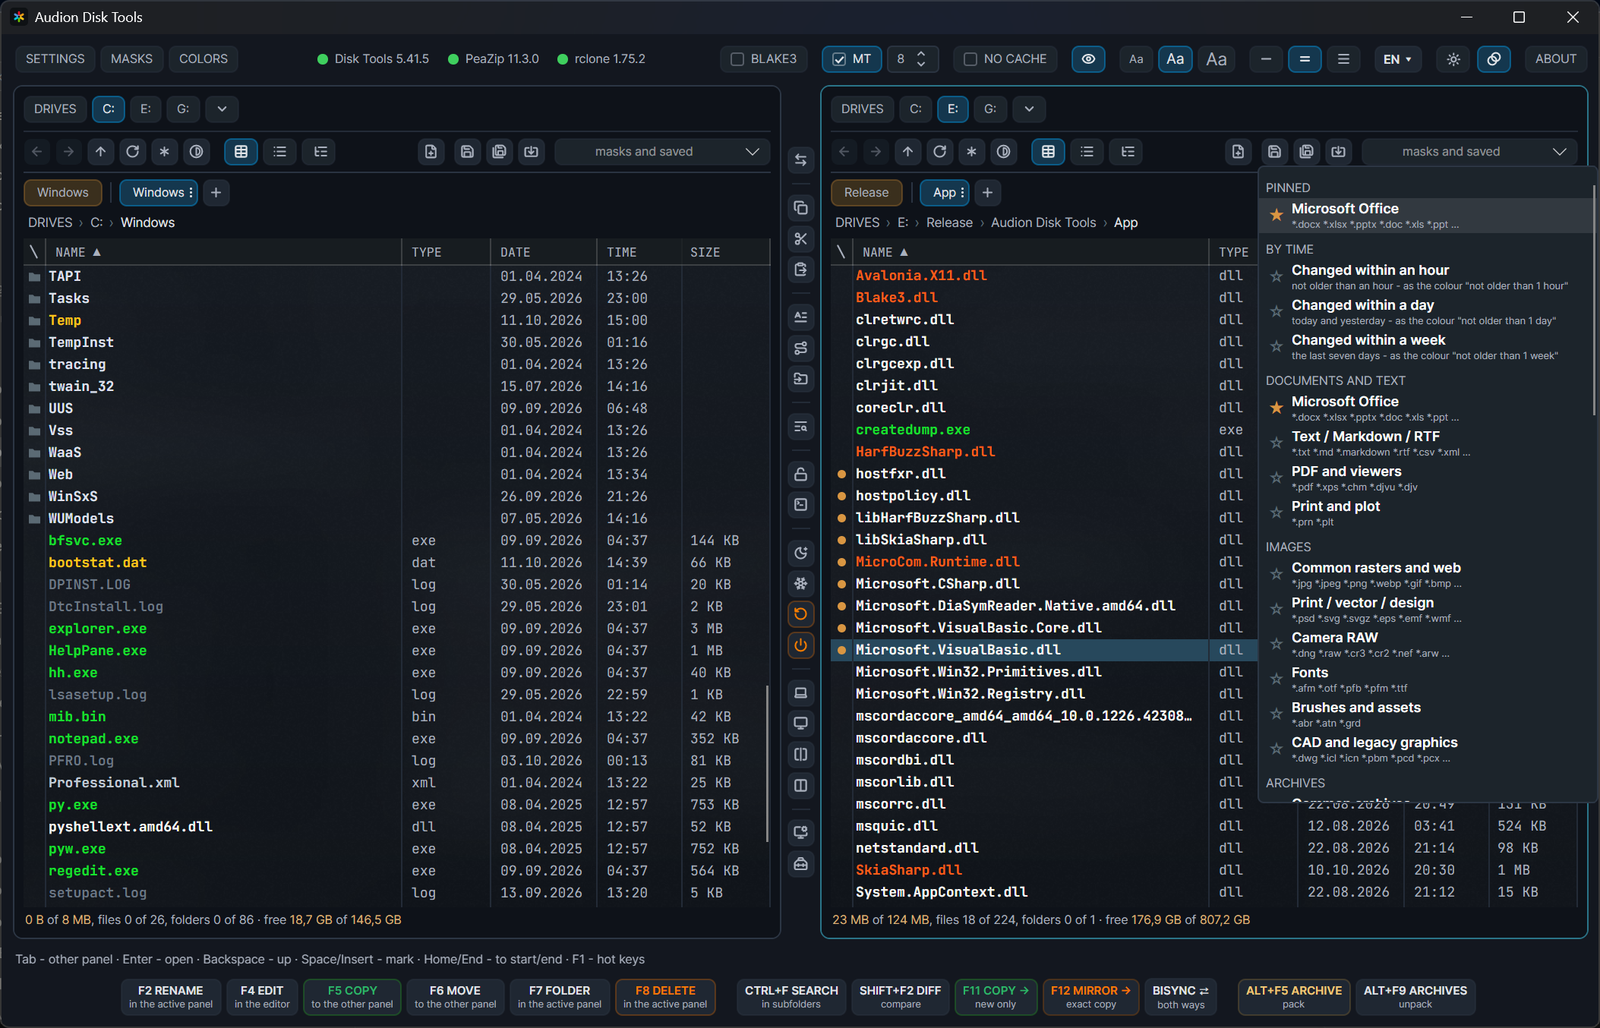Click the sleep moon icon in center toolbar

tap(801, 553)
